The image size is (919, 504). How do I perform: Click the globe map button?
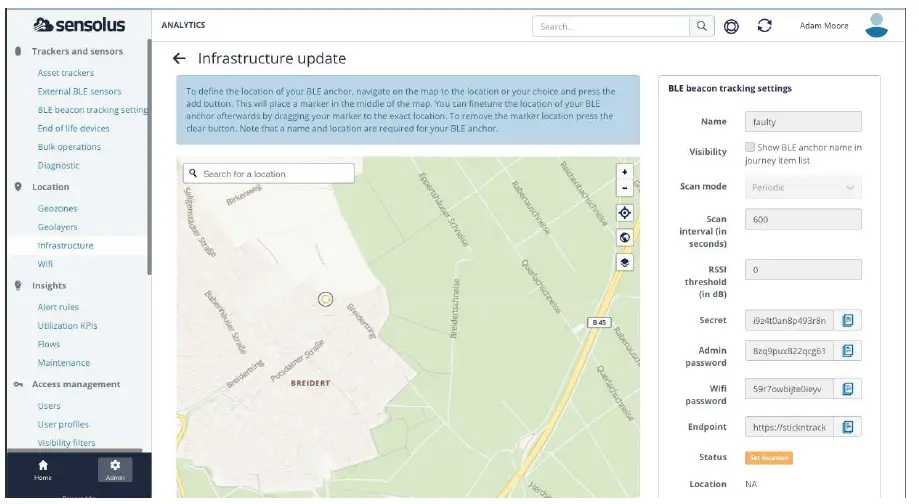(624, 237)
